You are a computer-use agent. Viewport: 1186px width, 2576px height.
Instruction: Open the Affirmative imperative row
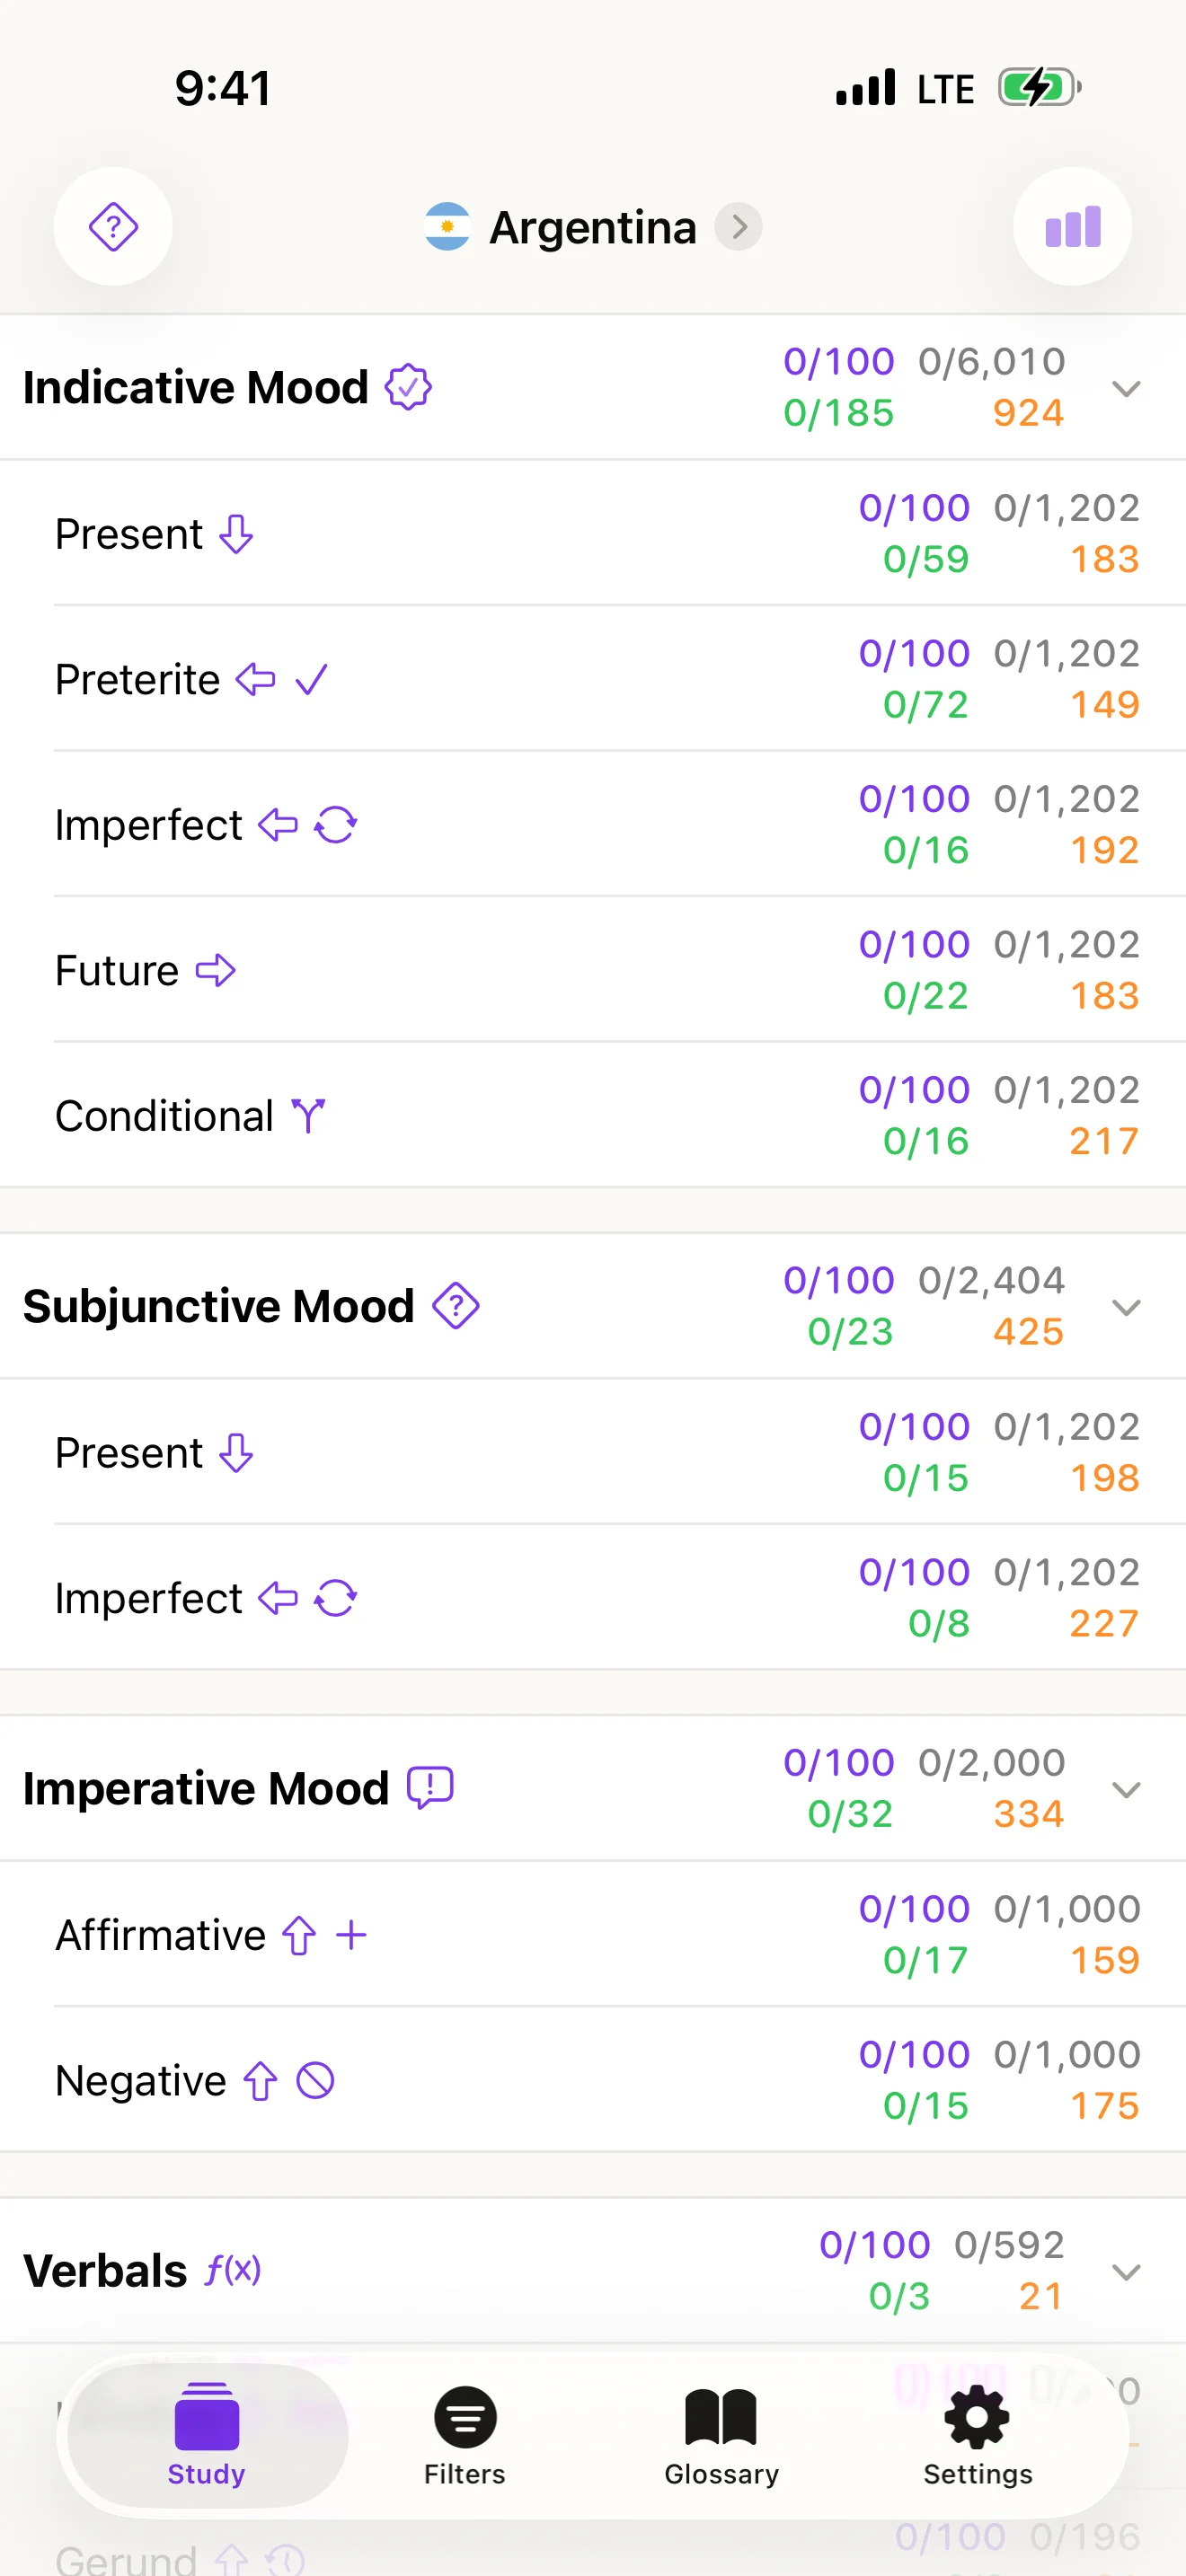pyautogui.click(x=500, y=1934)
